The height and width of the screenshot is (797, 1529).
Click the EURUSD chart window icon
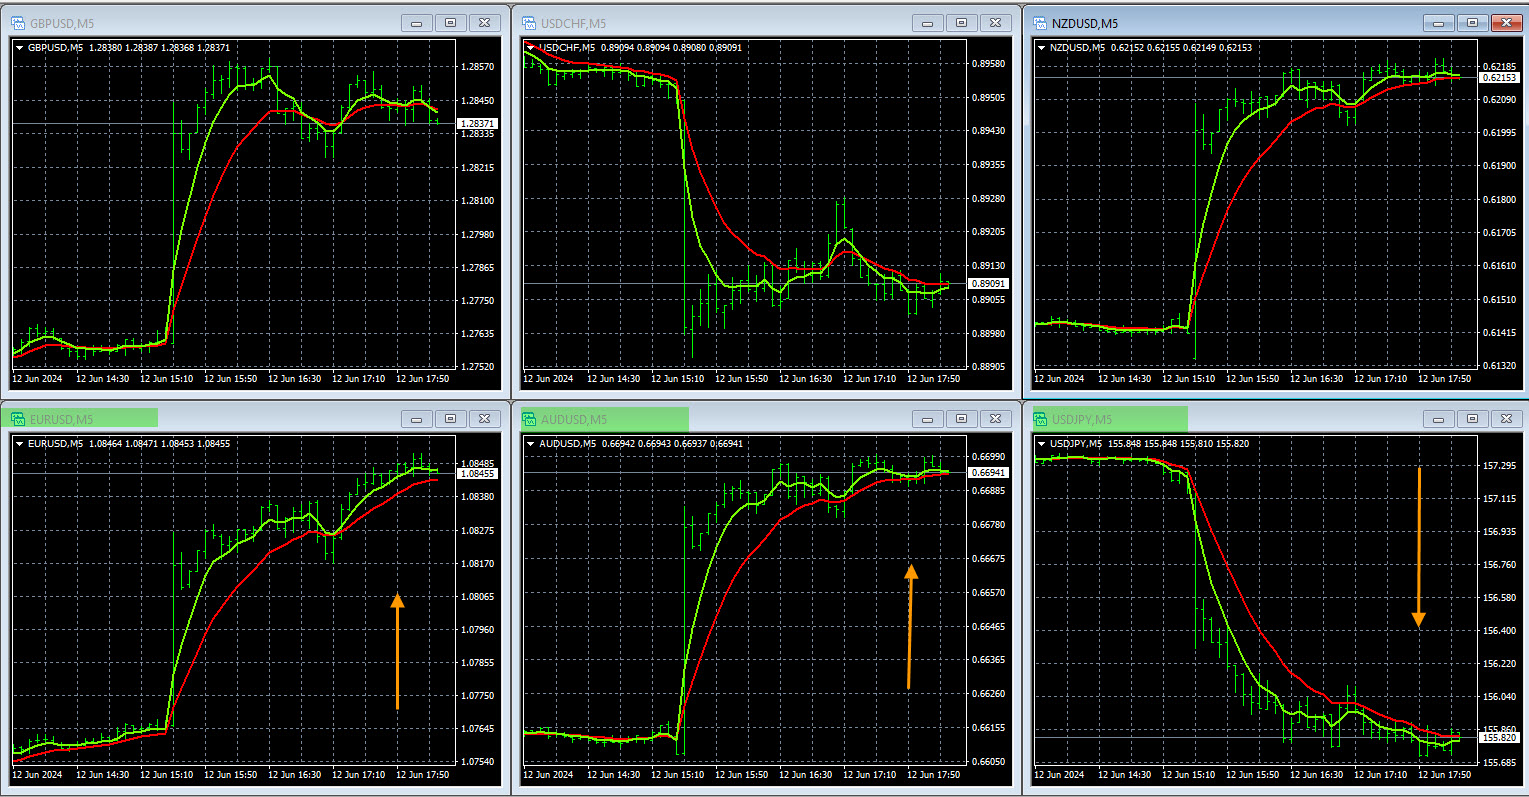pos(18,419)
